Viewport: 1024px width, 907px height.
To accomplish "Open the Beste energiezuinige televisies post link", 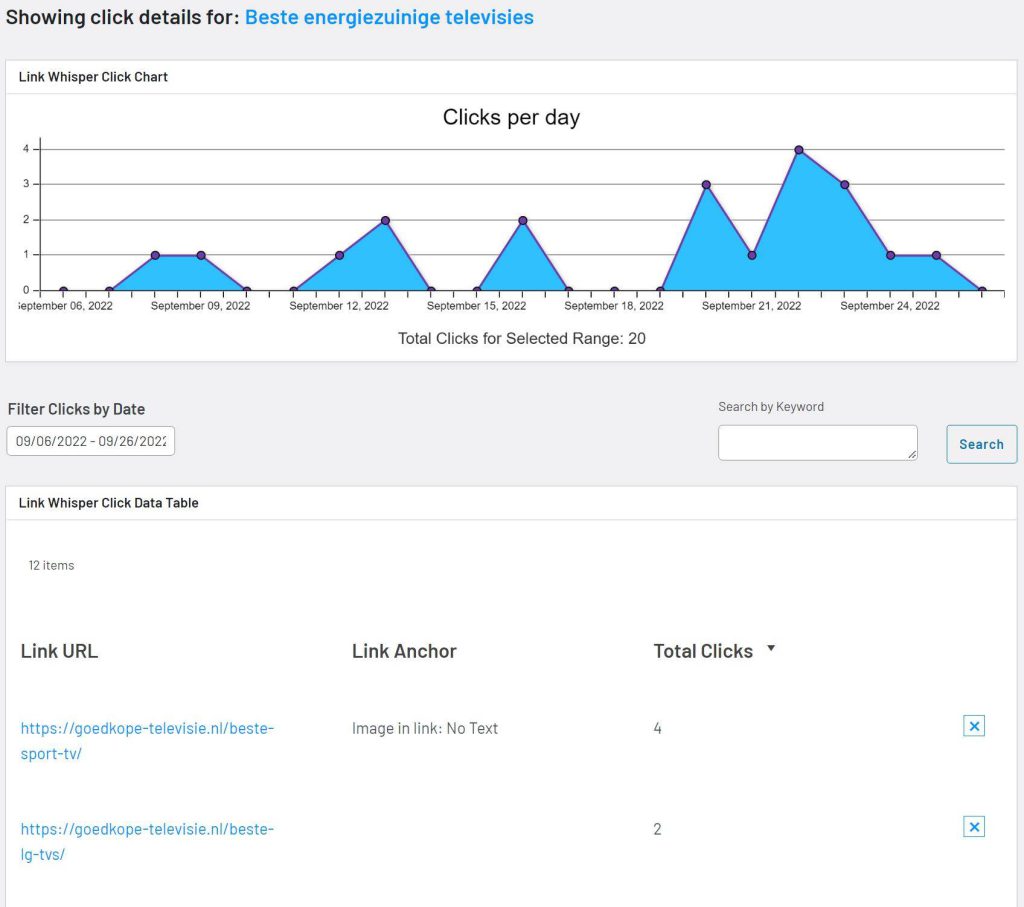I will coord(389,17).
